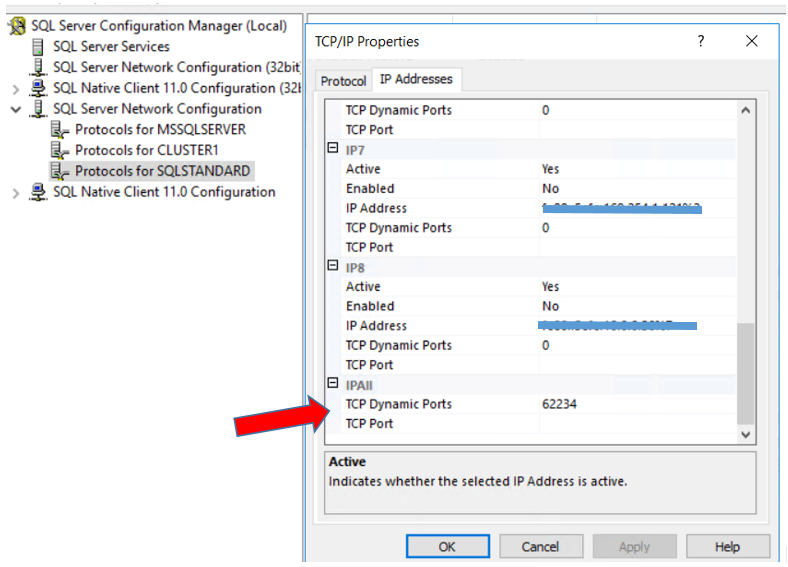
Task: Collapse the IP8 section
Action: (333, 265)
